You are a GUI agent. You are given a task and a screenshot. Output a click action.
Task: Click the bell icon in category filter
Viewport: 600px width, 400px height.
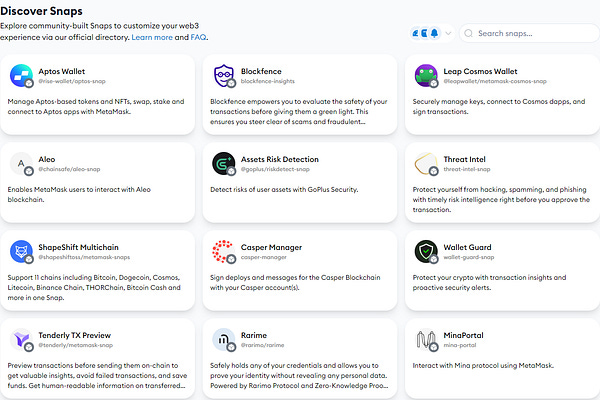click(x=434, y=33)
